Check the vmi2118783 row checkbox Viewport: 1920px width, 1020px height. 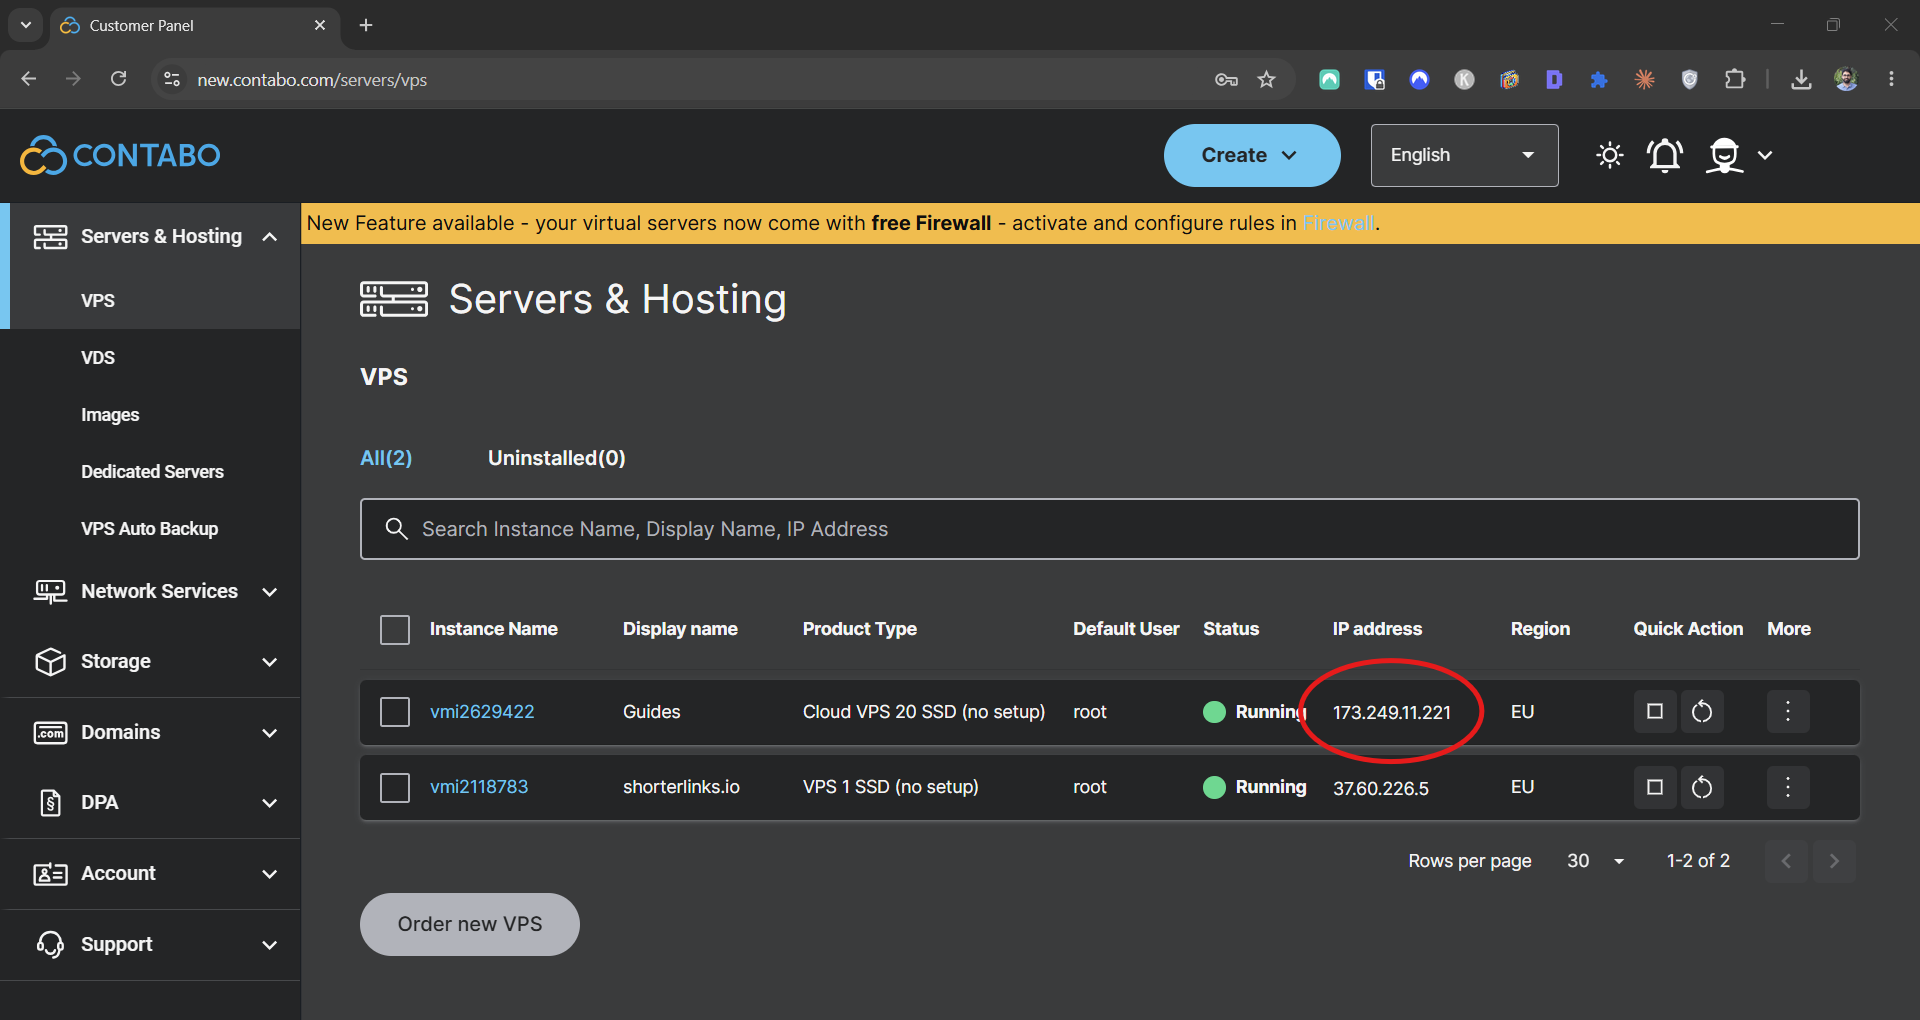pos(395,788)
